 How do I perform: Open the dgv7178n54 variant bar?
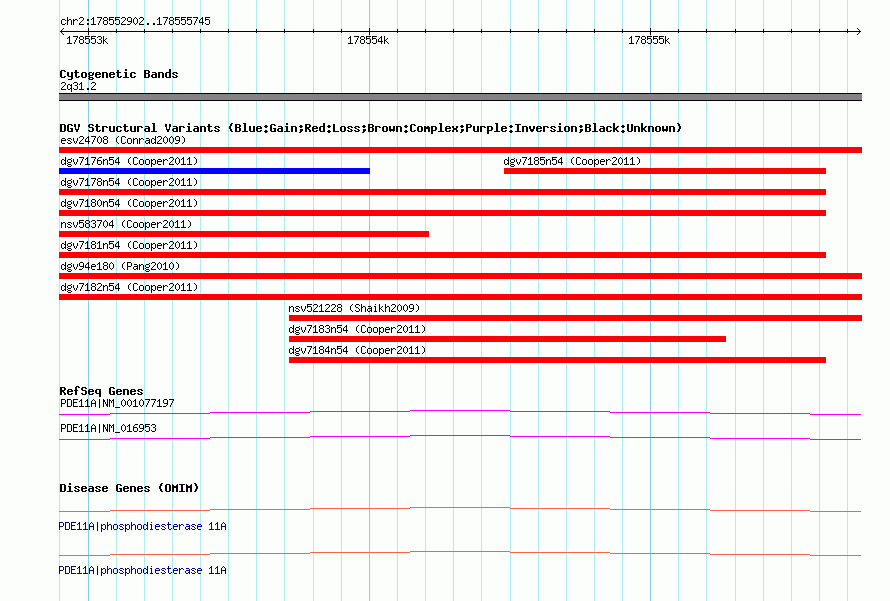click(442, 192)
